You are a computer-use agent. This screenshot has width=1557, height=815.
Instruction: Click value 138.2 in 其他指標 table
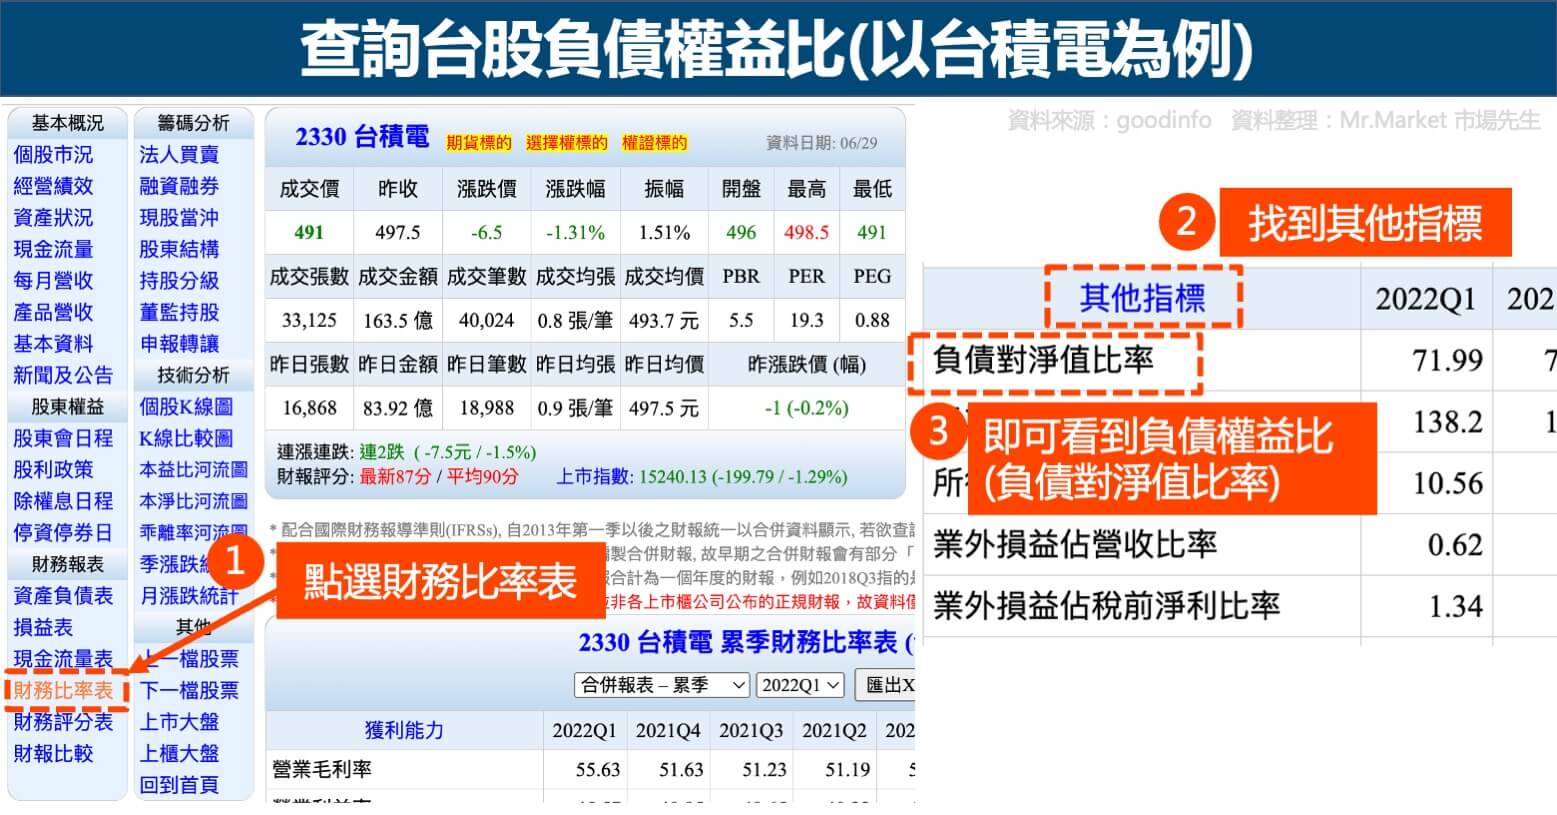click(x=1447, y=422)
